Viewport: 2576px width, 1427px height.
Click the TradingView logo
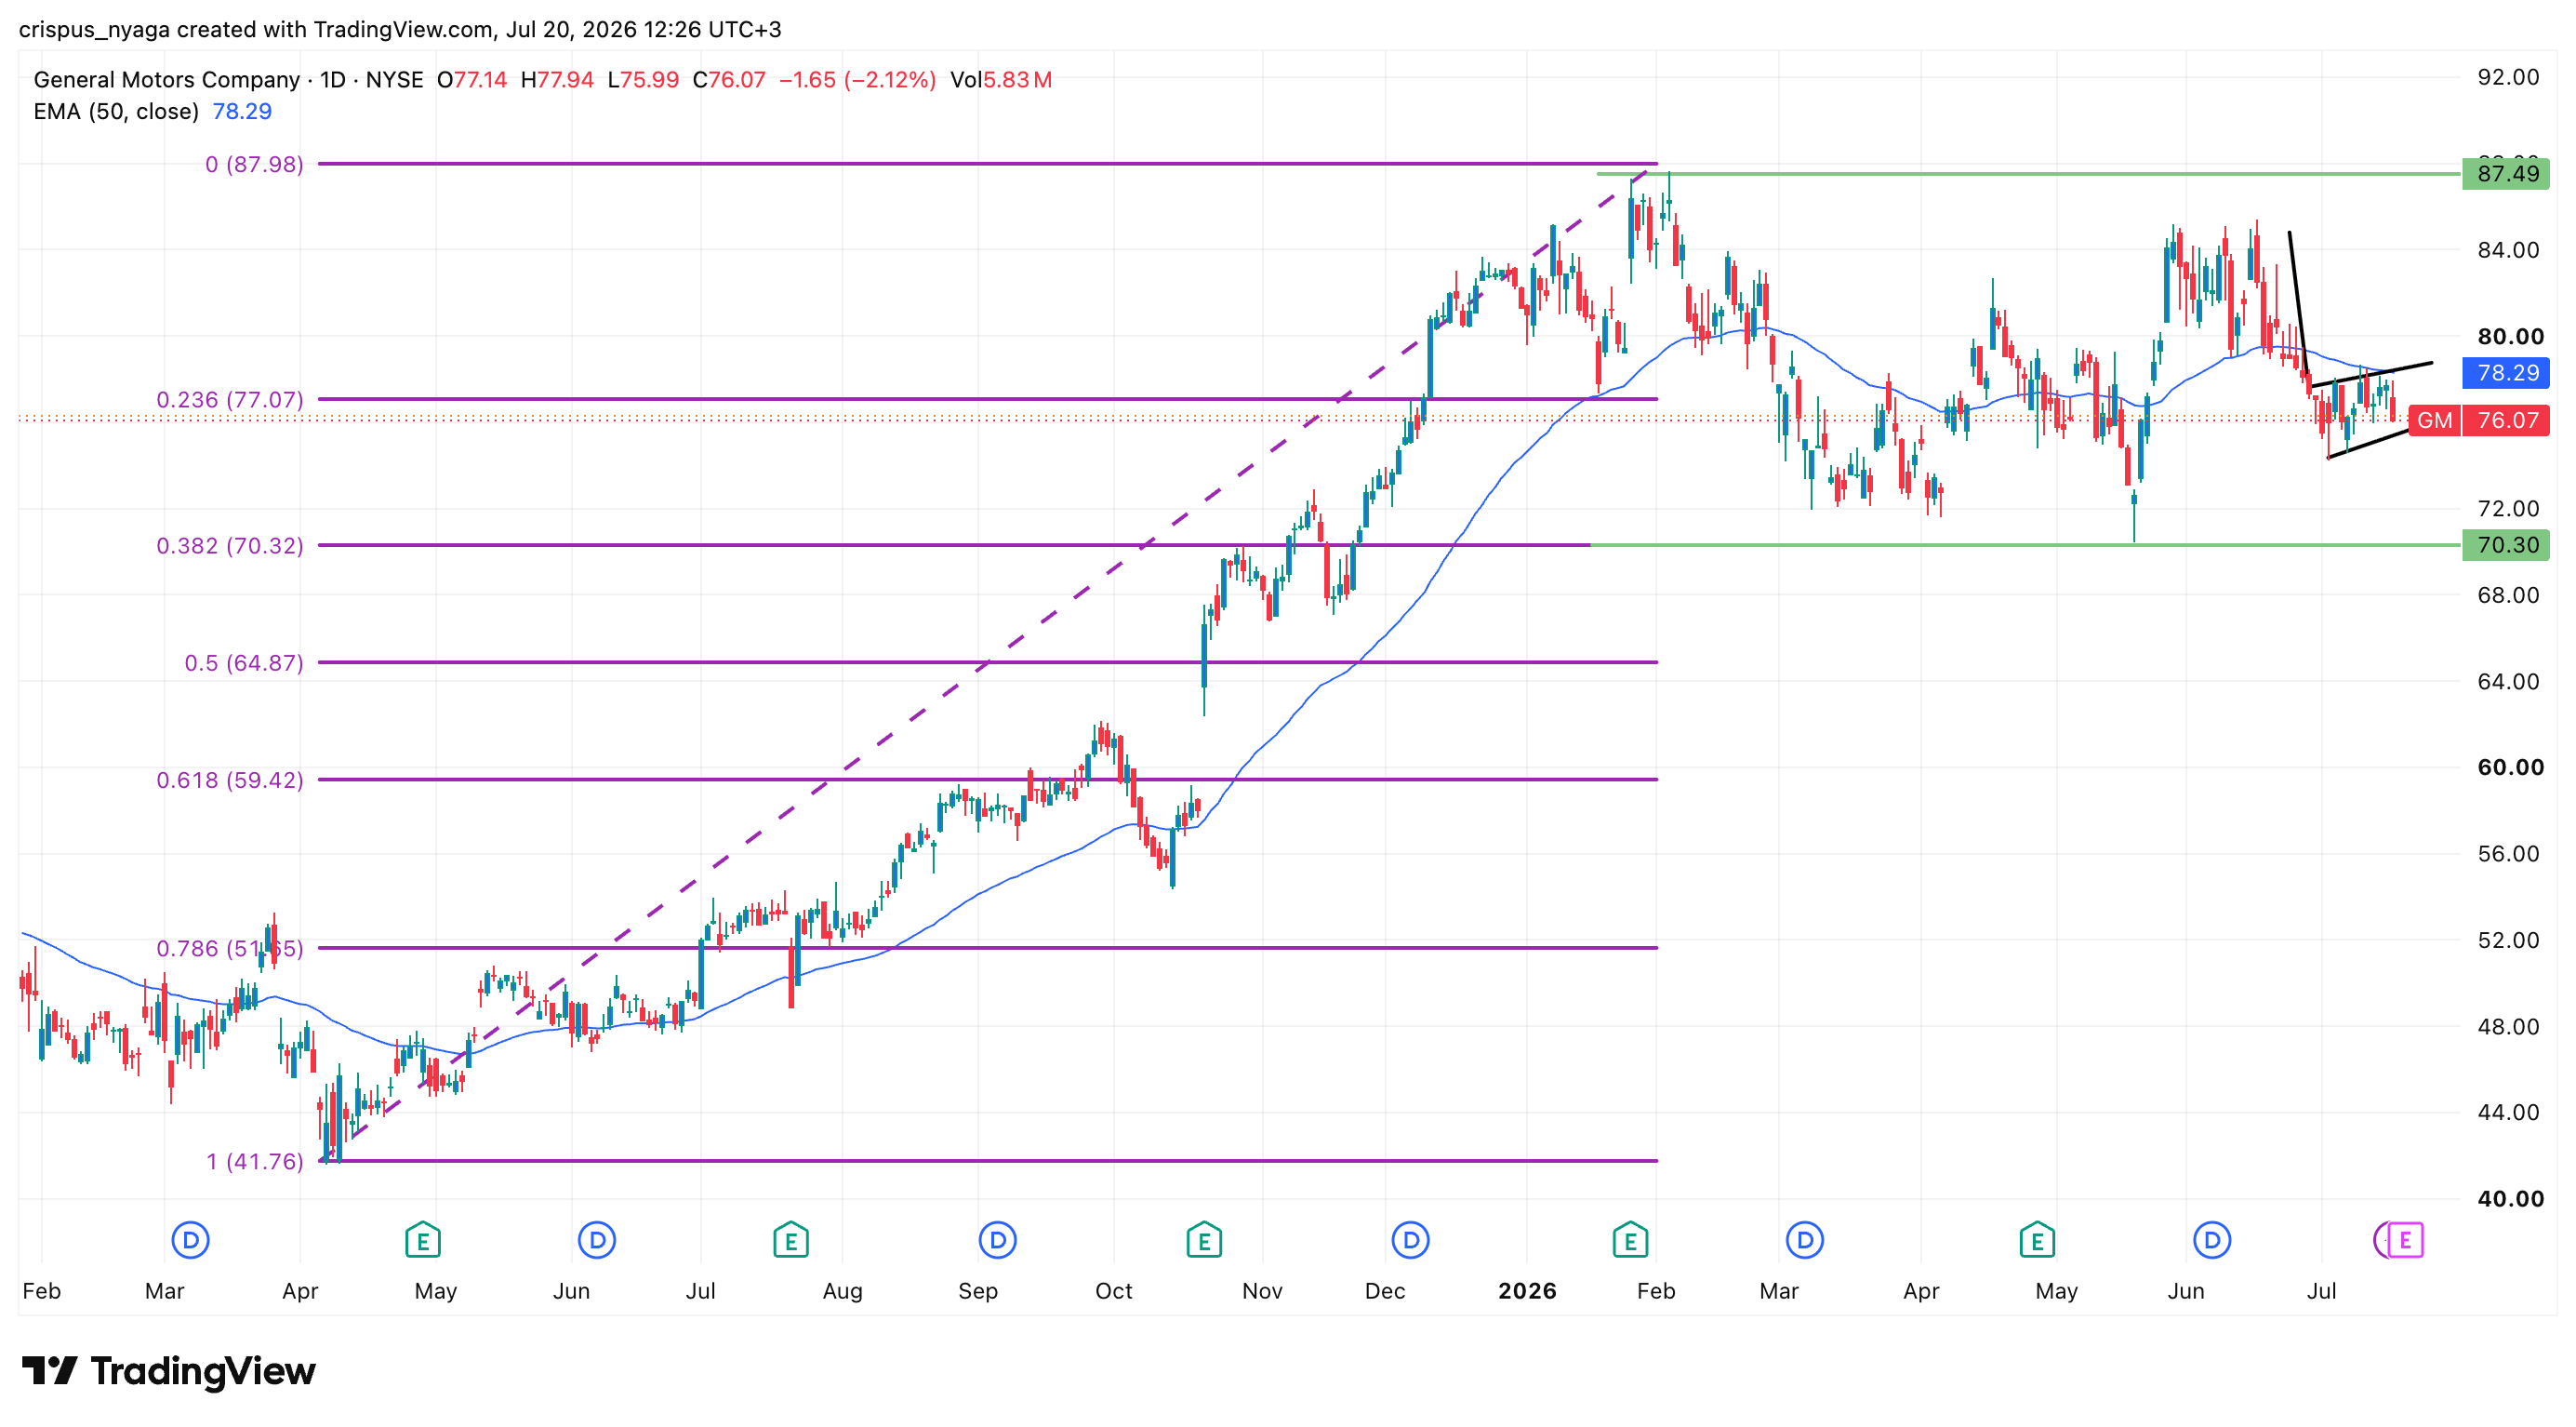point(168,1370)
